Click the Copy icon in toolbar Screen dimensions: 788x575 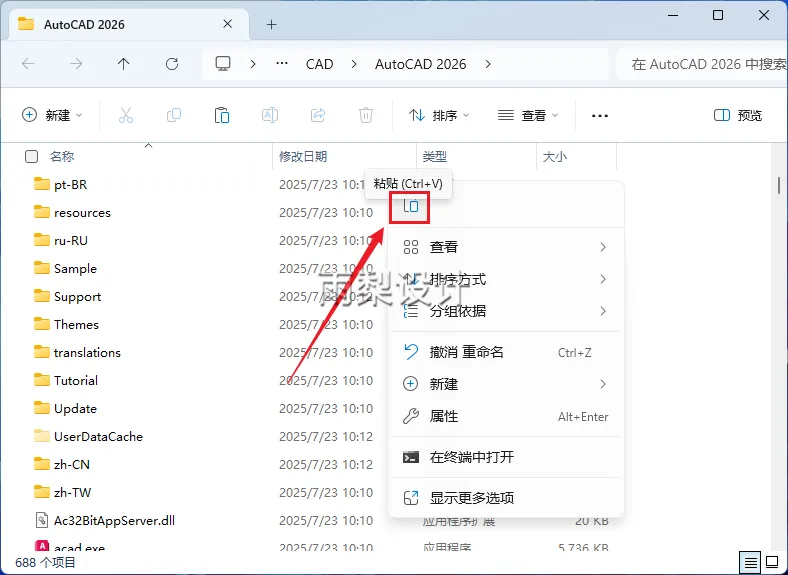coord(174,116)
